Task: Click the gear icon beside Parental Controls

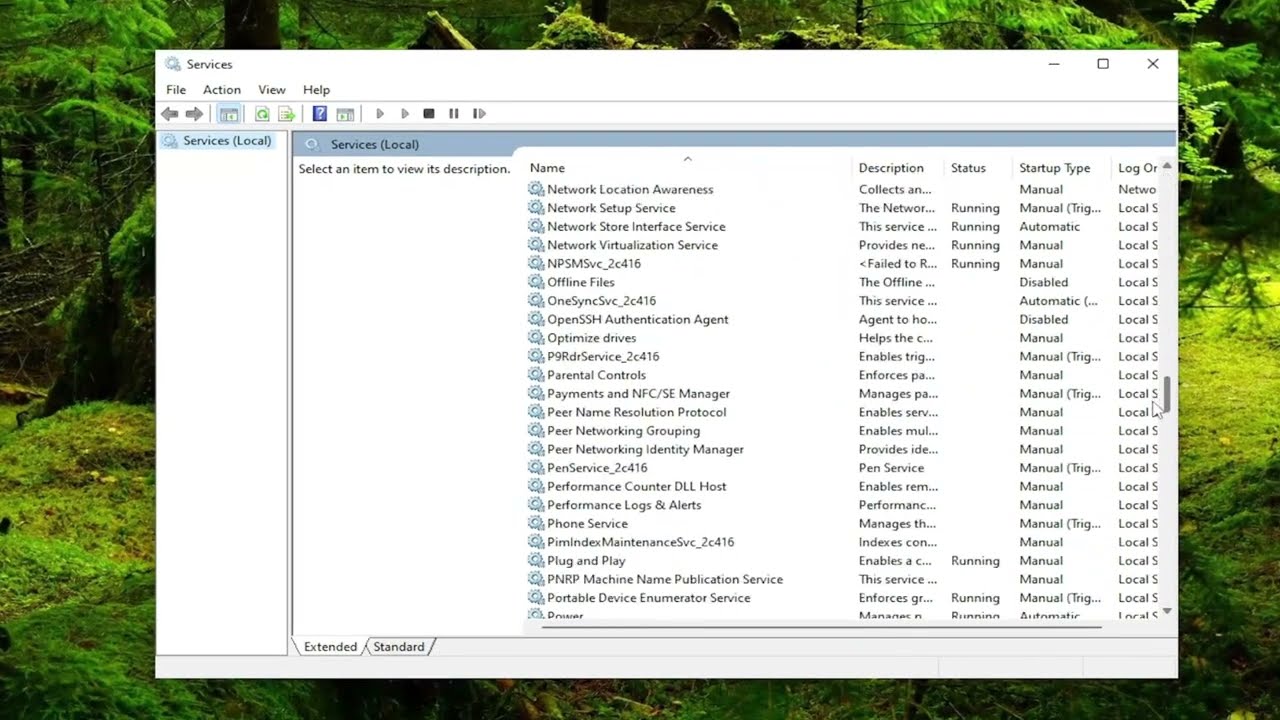Action: 536,375
